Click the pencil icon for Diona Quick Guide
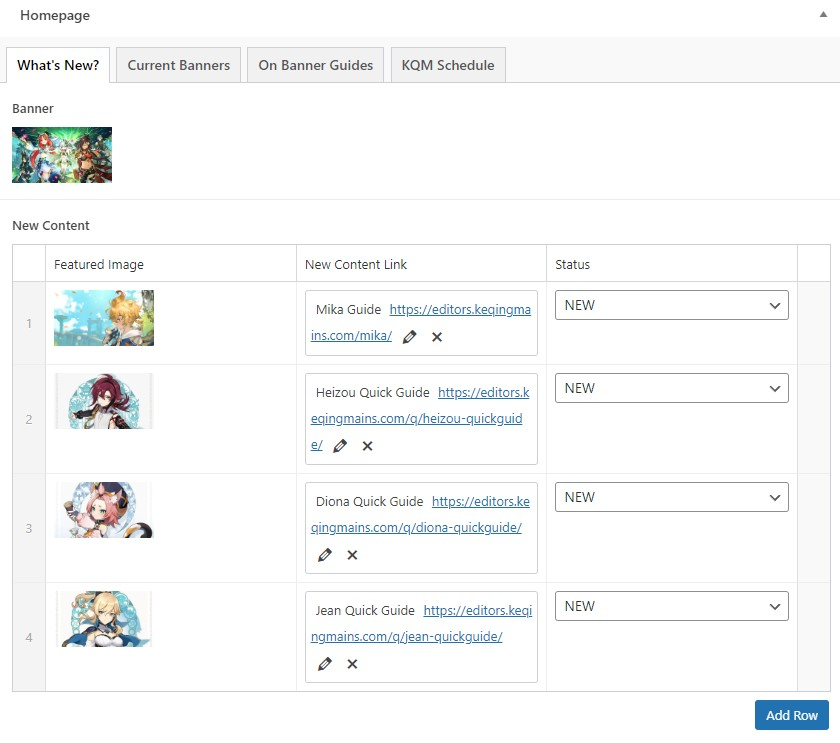 (324, 555)
